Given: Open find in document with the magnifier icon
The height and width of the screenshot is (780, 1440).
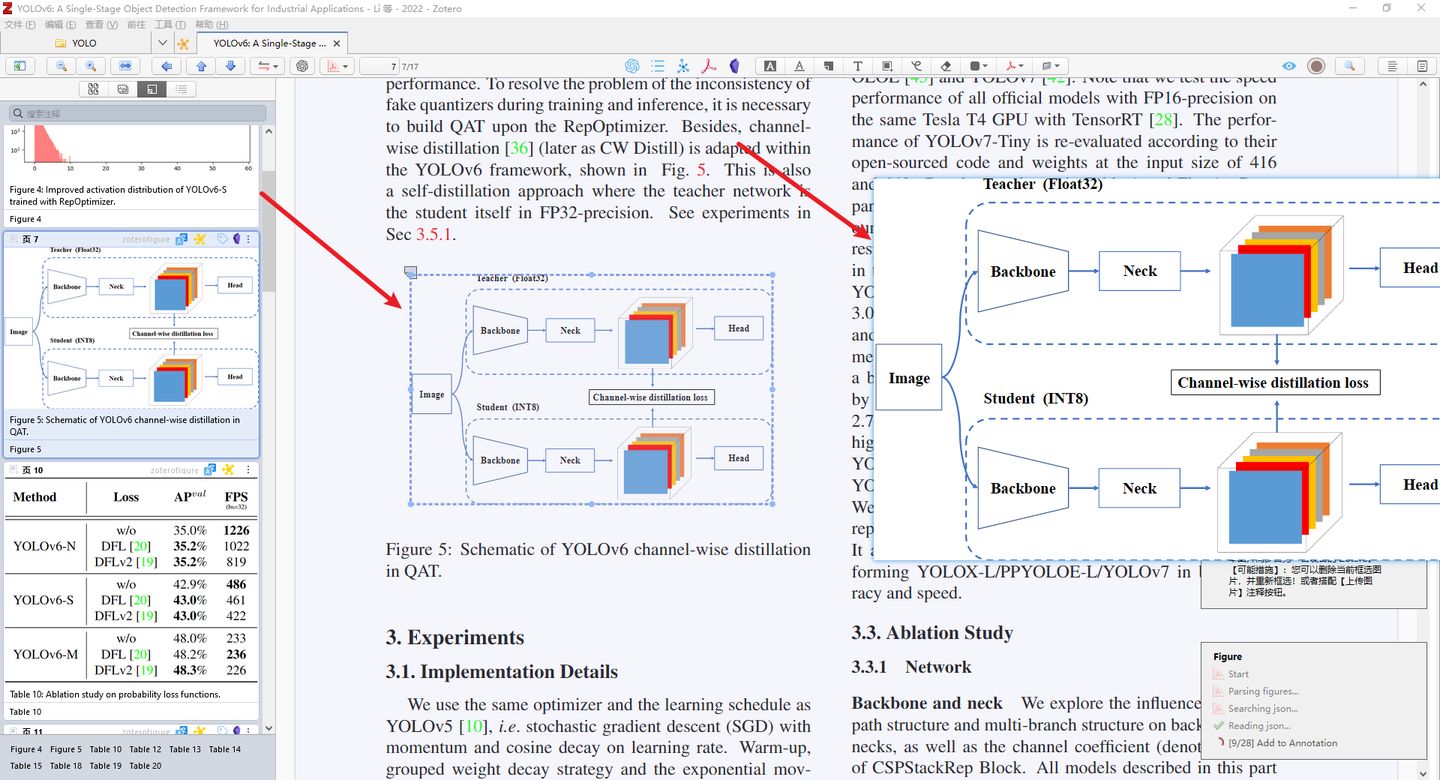Looking at the screenshot, I should [1350, 65].
